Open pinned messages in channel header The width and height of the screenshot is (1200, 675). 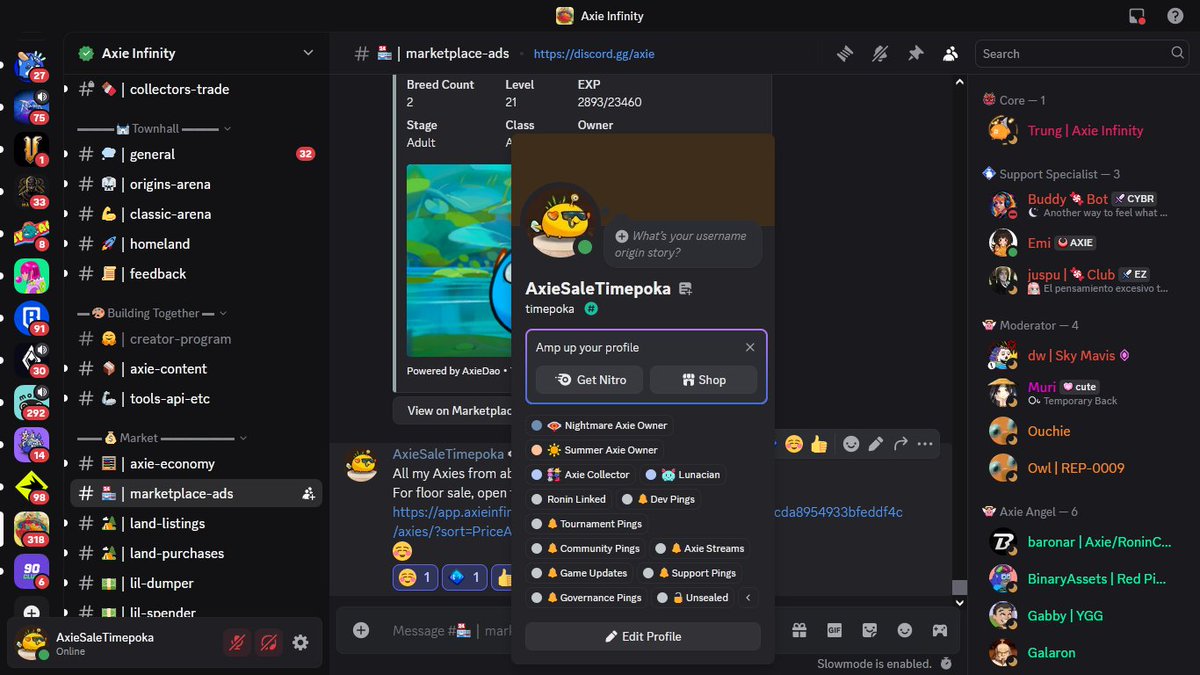point(915,54)
